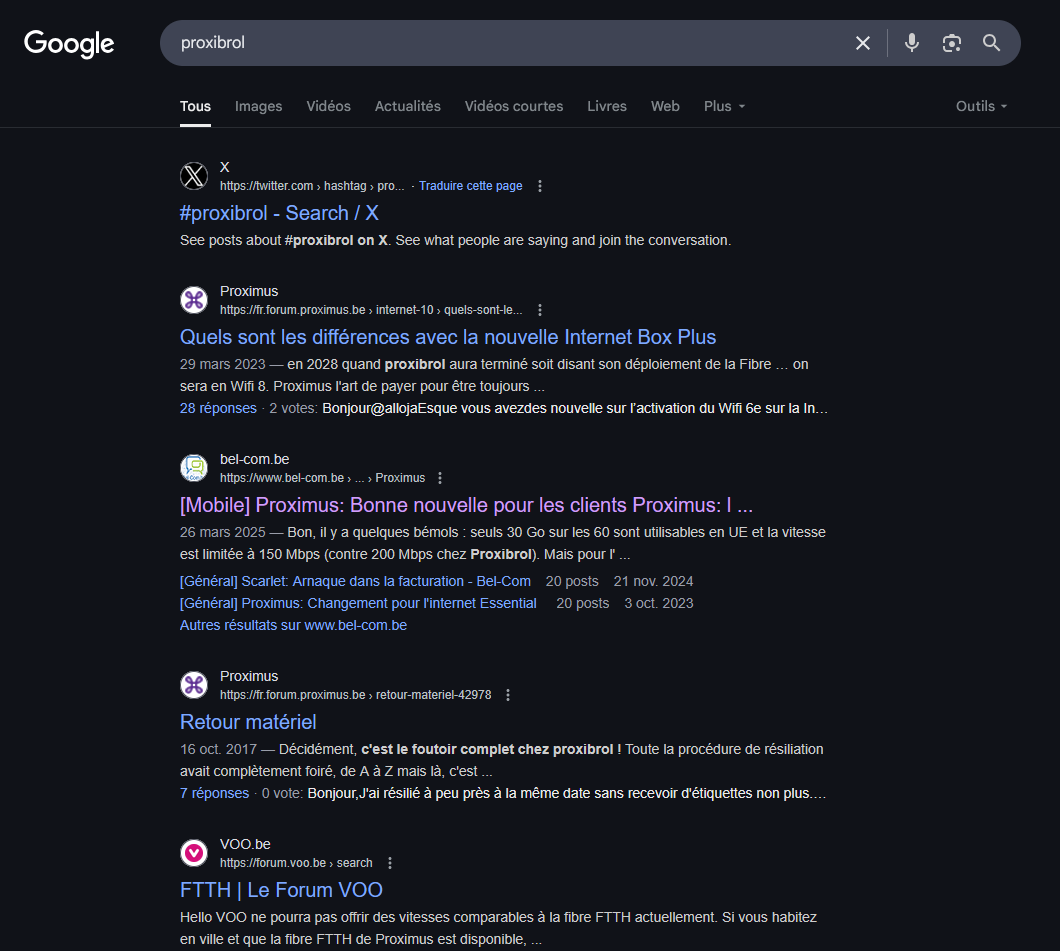The width and height of the screenshot is (1060, 951).
Task: Switch to the Vidéos tab
Action: [329, 106]
